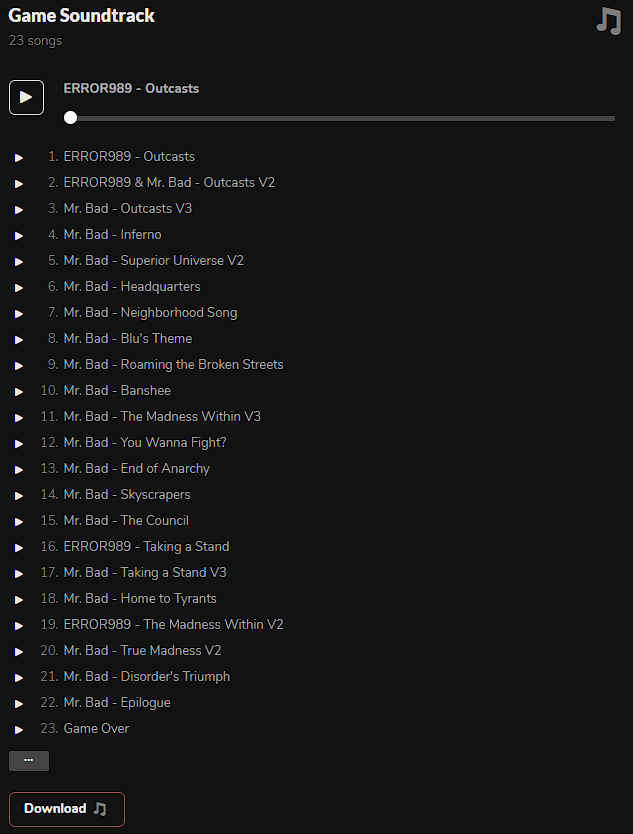
Task: Select Mr. Bad - Headquarters title
Action: pyautogui.click(x=132, y=286)
